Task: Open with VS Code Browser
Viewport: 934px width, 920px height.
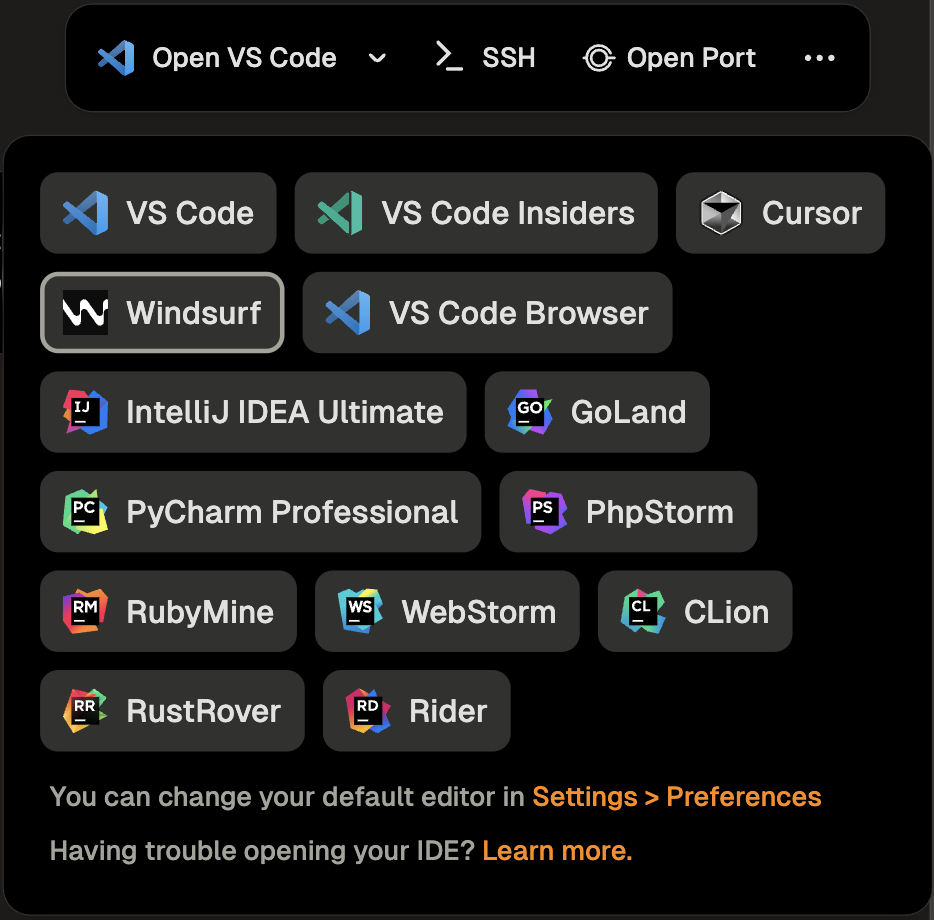Action: pyautogui.click(x=487, y=312)
